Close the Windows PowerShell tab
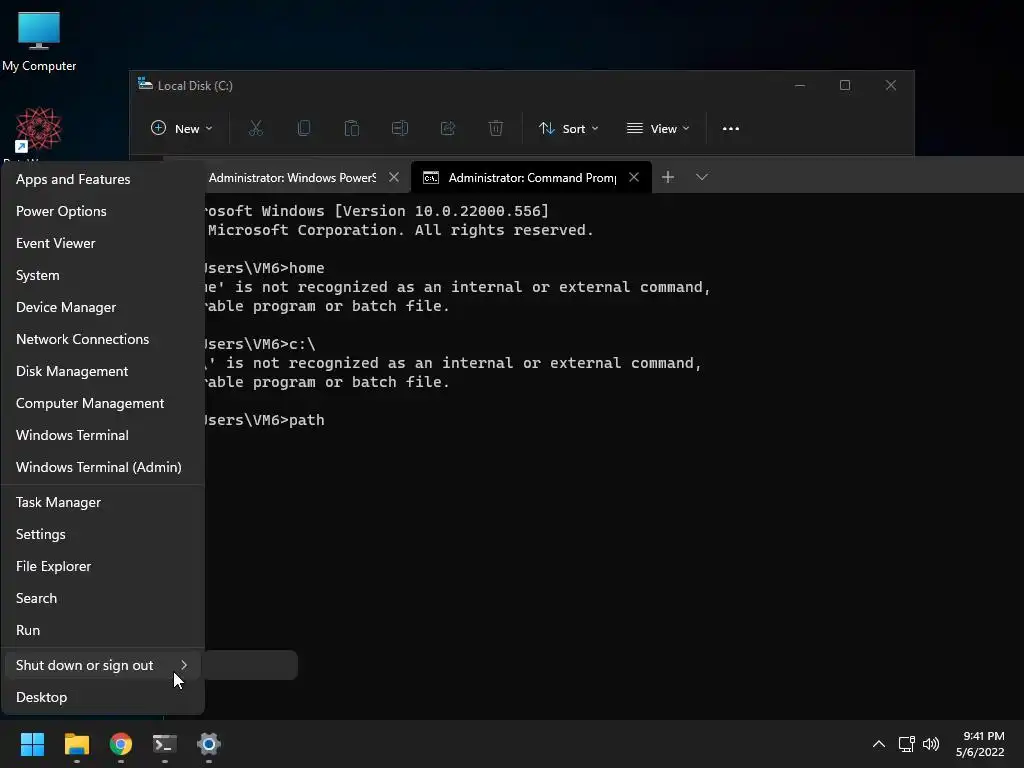Viewport: 1024px width, 768px height. [394, 178]
